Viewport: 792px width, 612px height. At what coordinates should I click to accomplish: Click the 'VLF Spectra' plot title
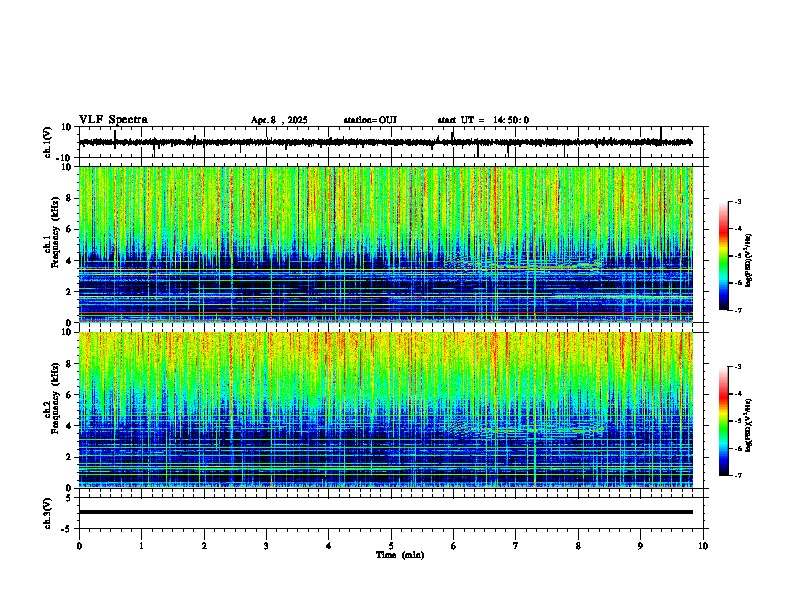[113, 120]
